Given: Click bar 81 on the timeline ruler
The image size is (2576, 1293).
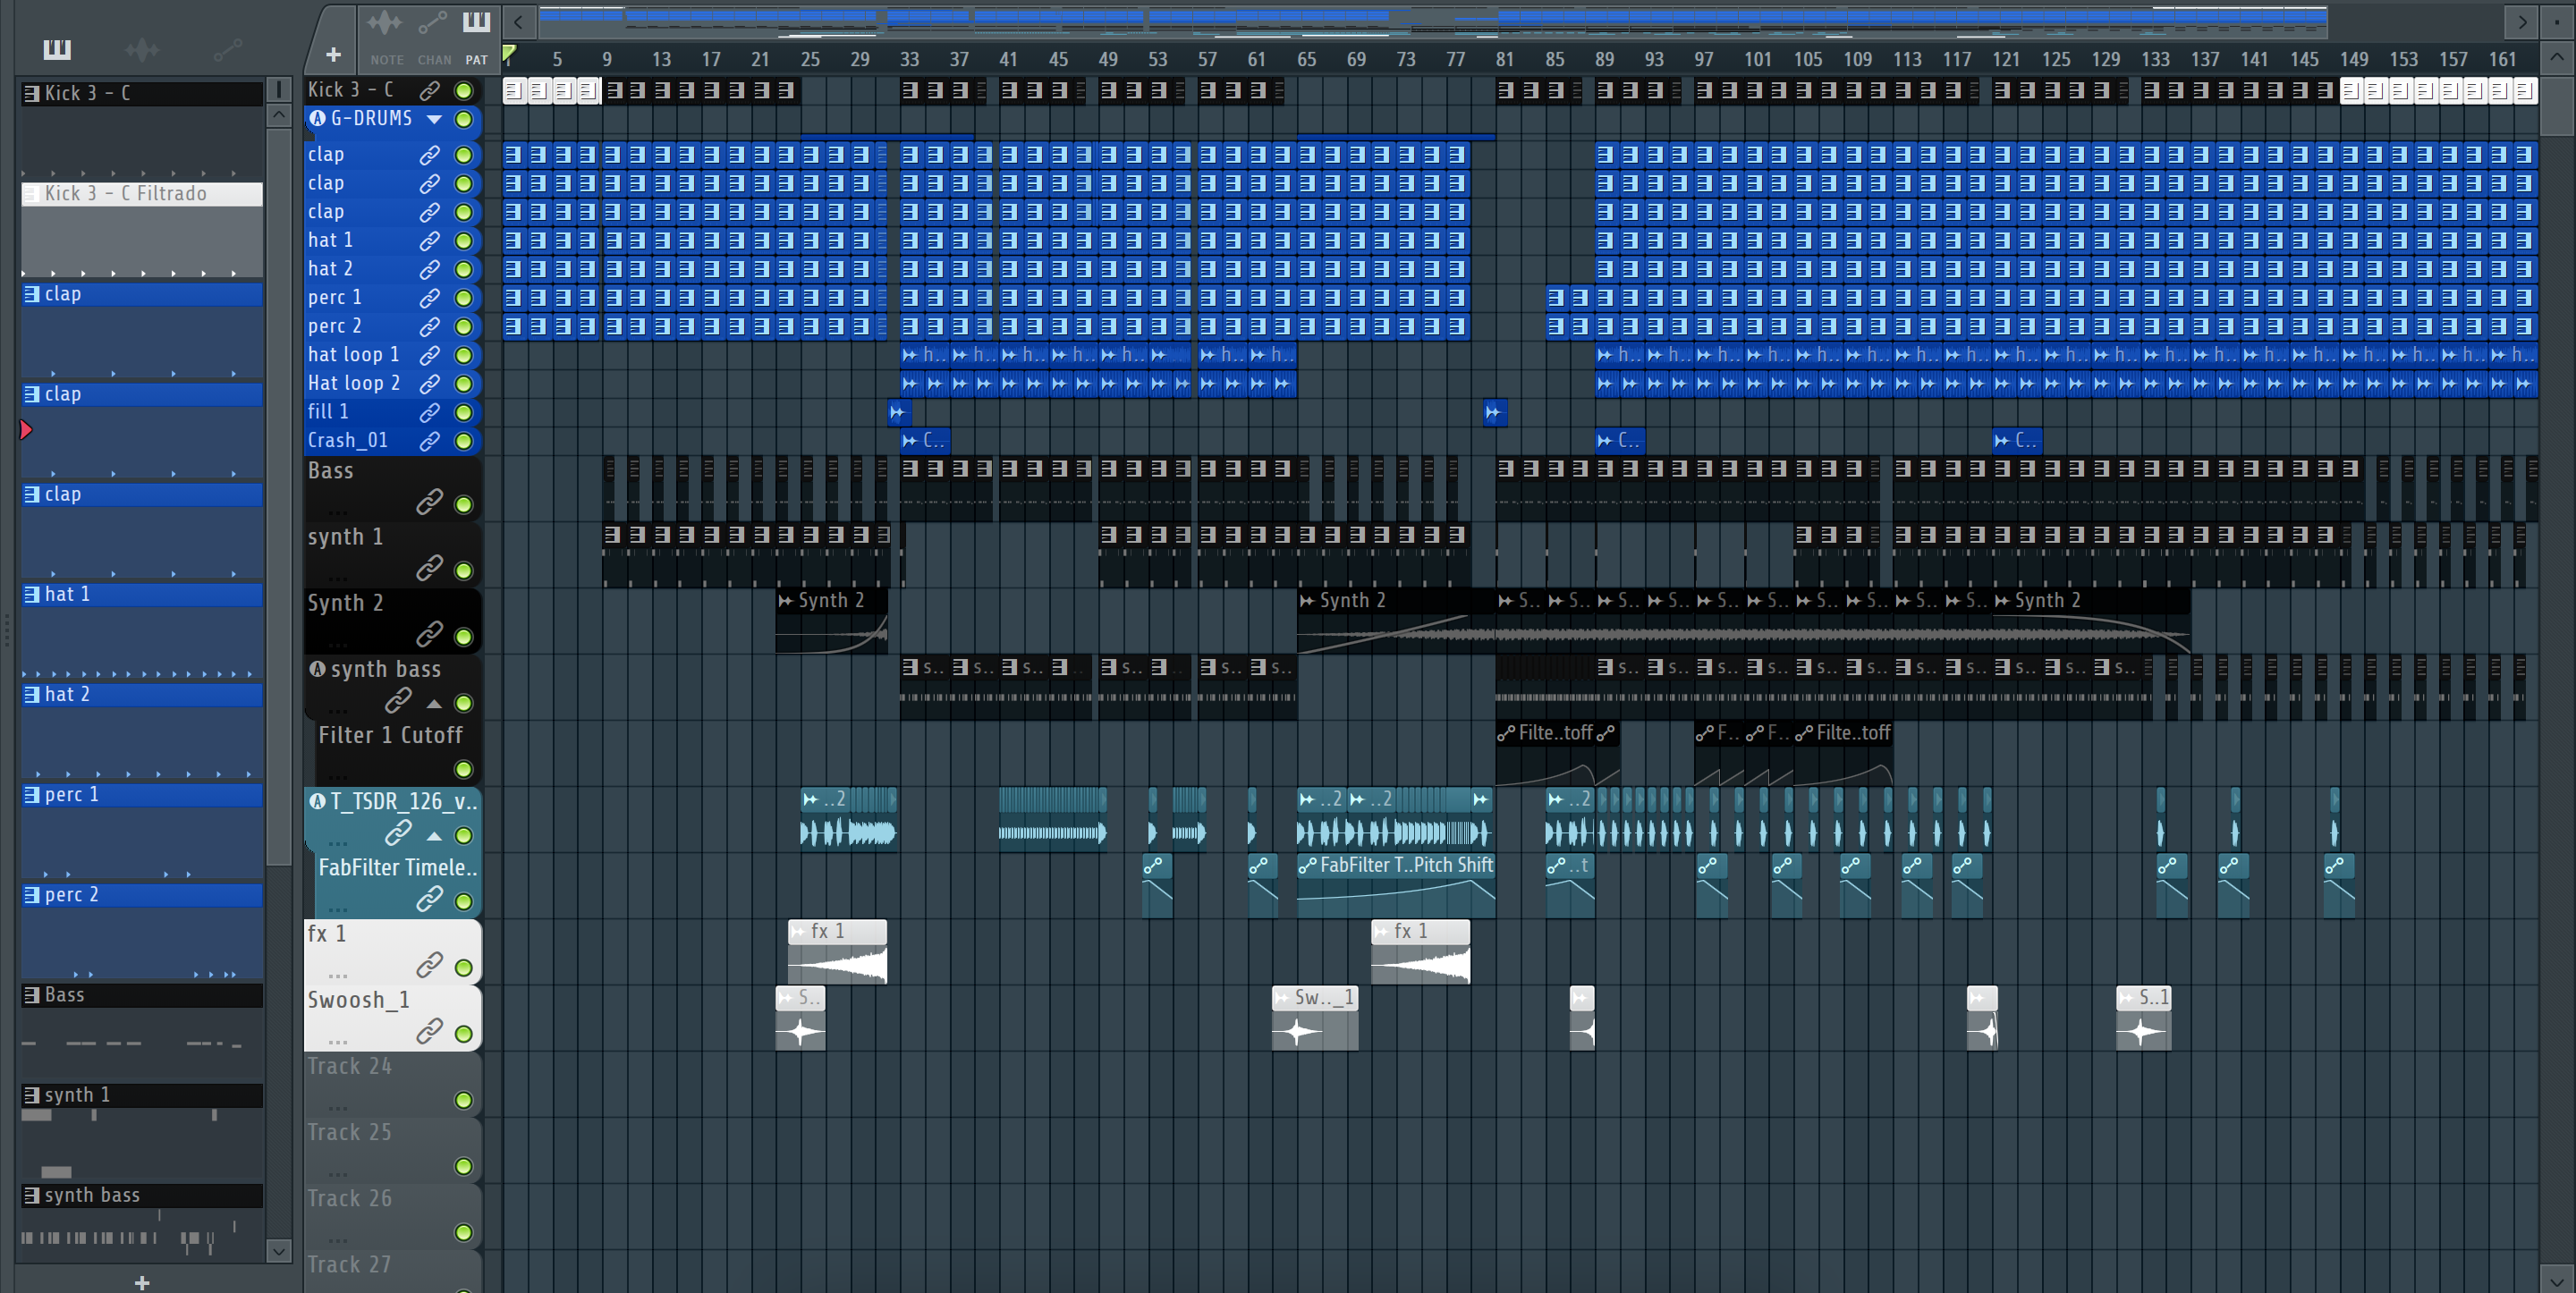Looking at the screenshot, I should (x=1505, y=59).
